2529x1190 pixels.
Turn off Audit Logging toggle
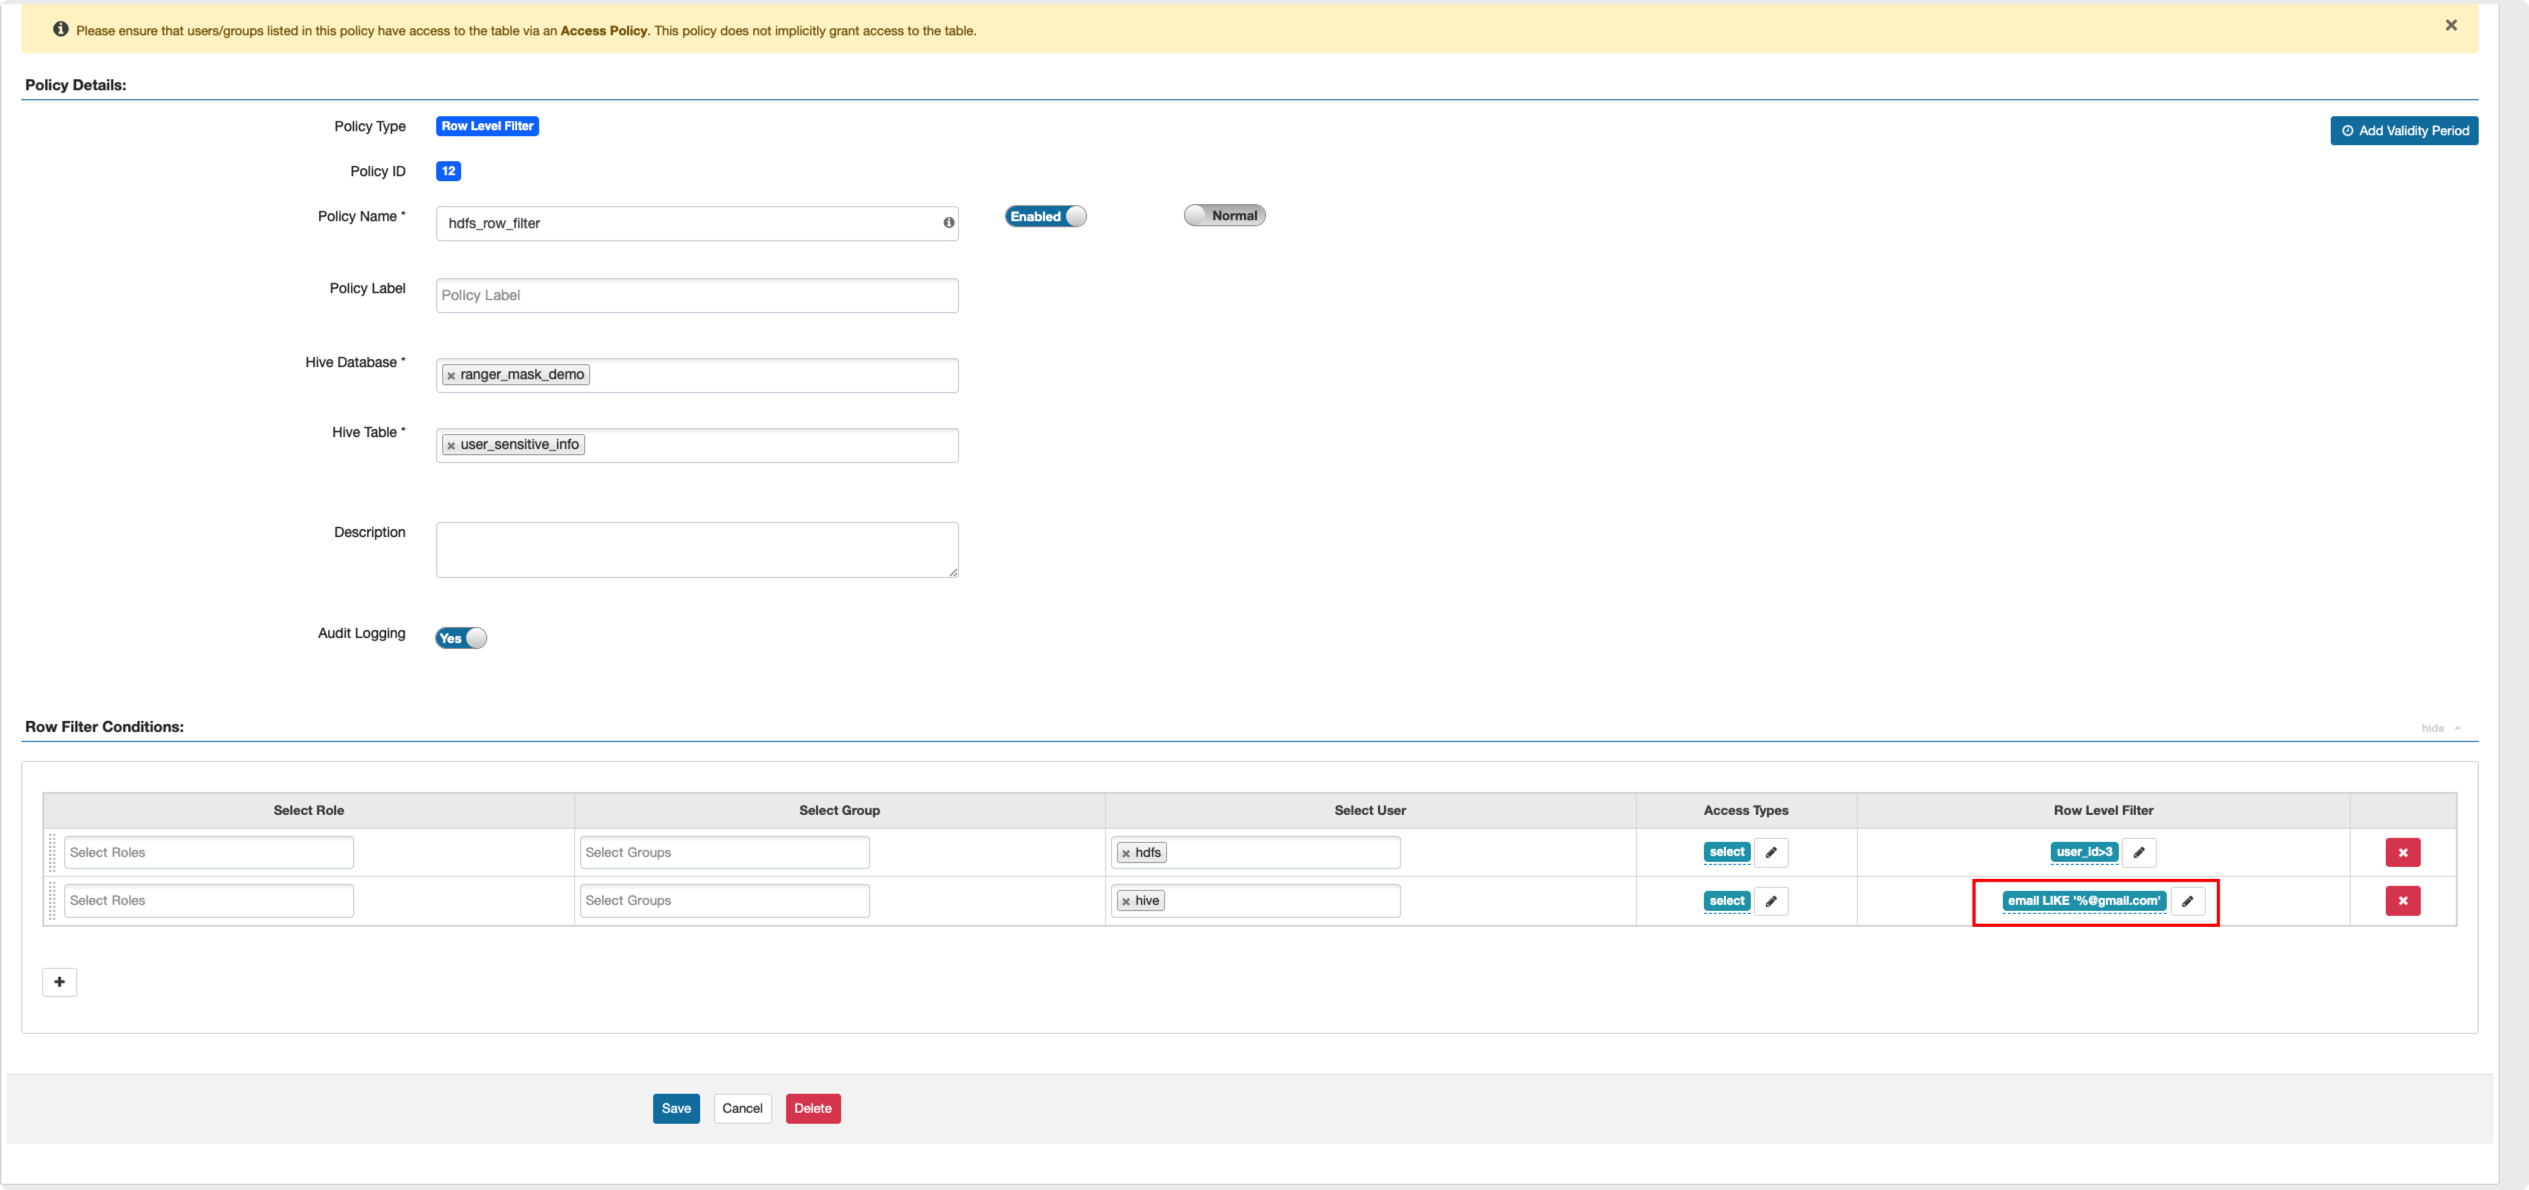460,638
